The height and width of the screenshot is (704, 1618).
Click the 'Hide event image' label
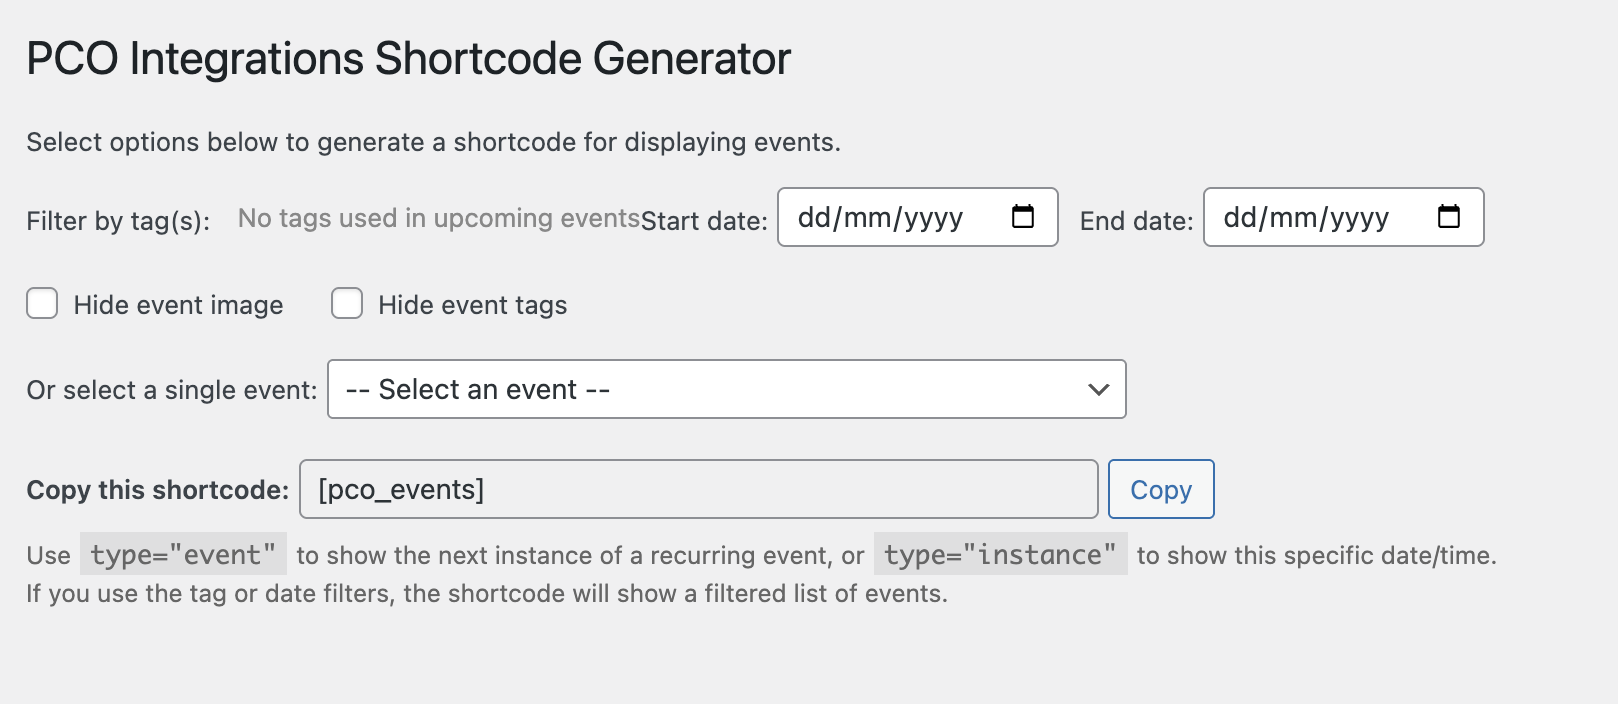[178, 305]
